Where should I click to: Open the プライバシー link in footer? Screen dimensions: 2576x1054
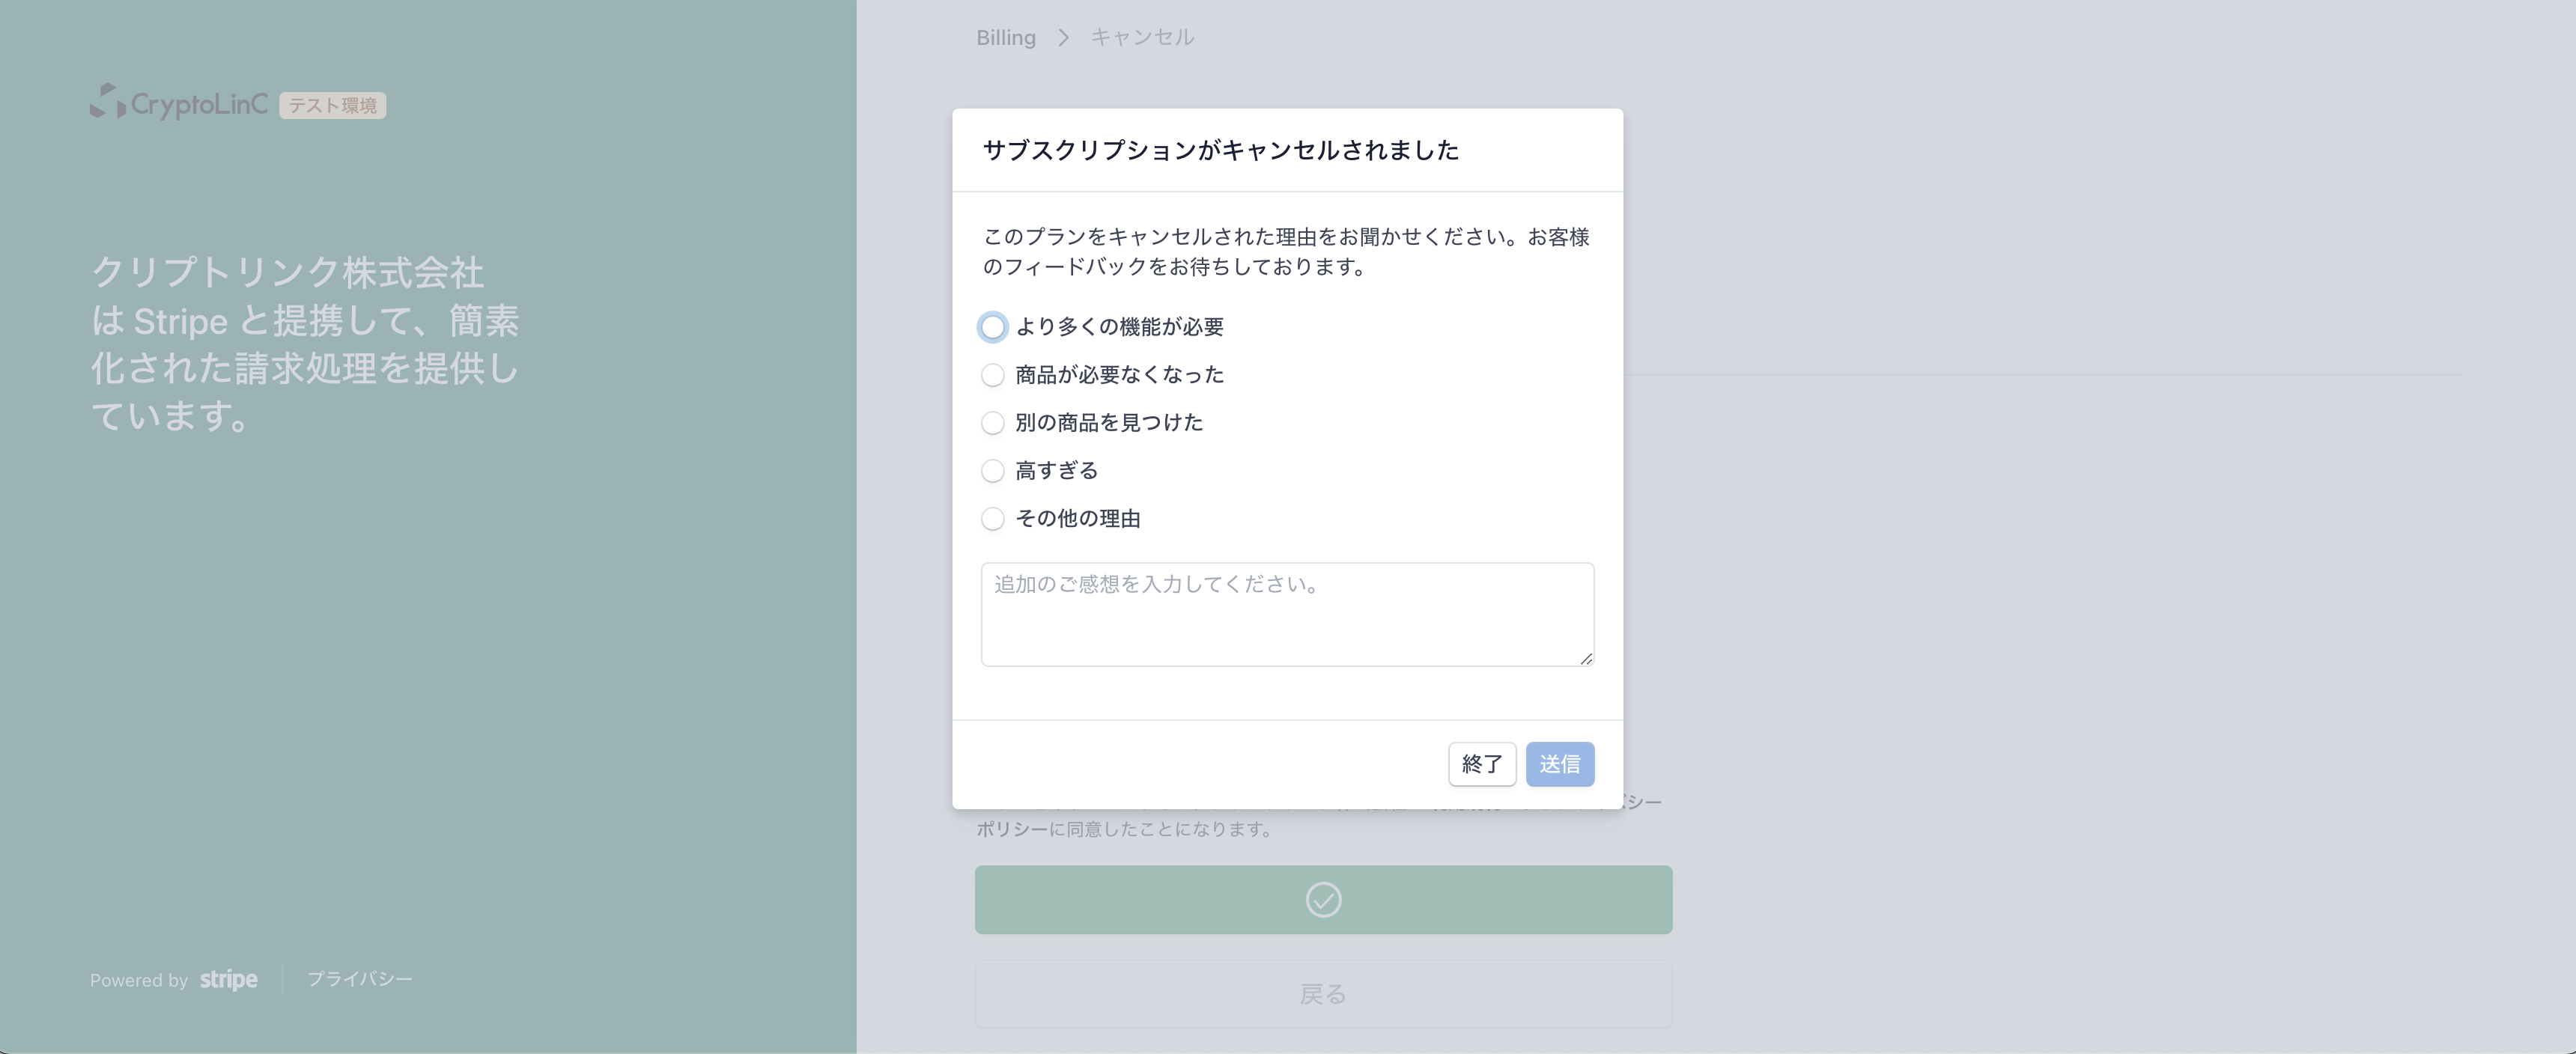[x=360, y=979]
